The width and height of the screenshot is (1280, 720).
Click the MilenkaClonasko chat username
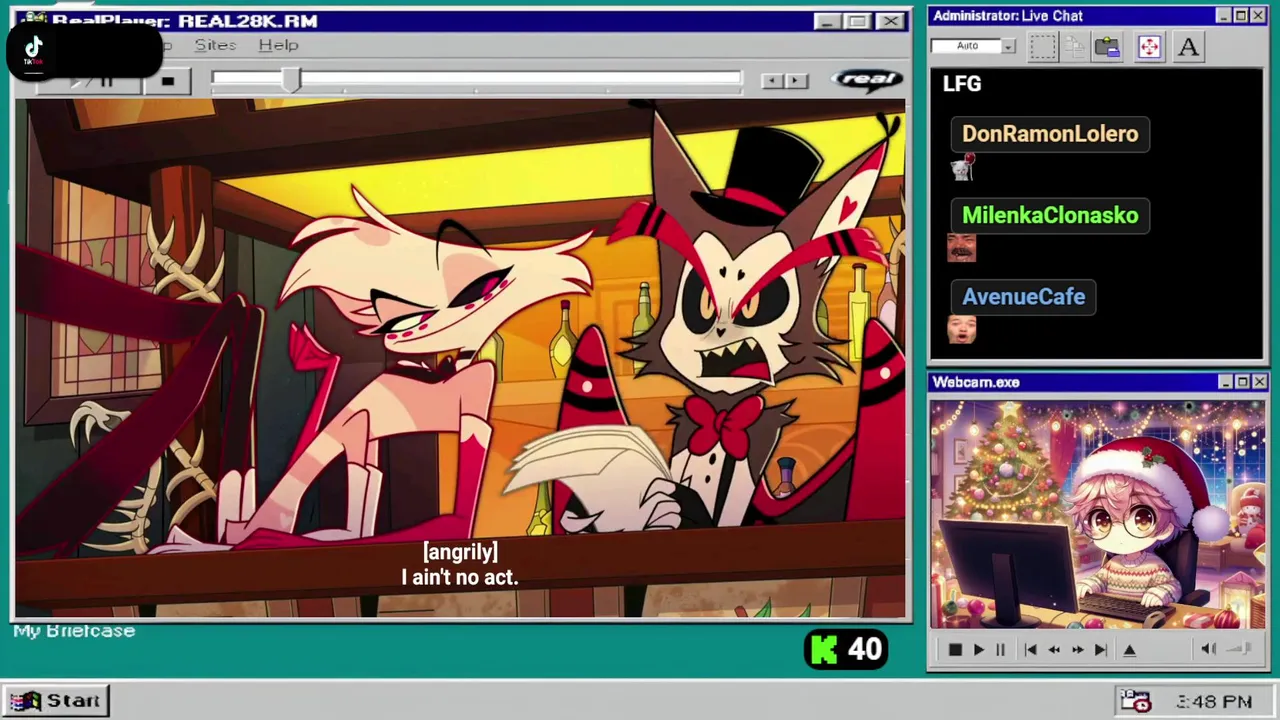pos(1050,215)
